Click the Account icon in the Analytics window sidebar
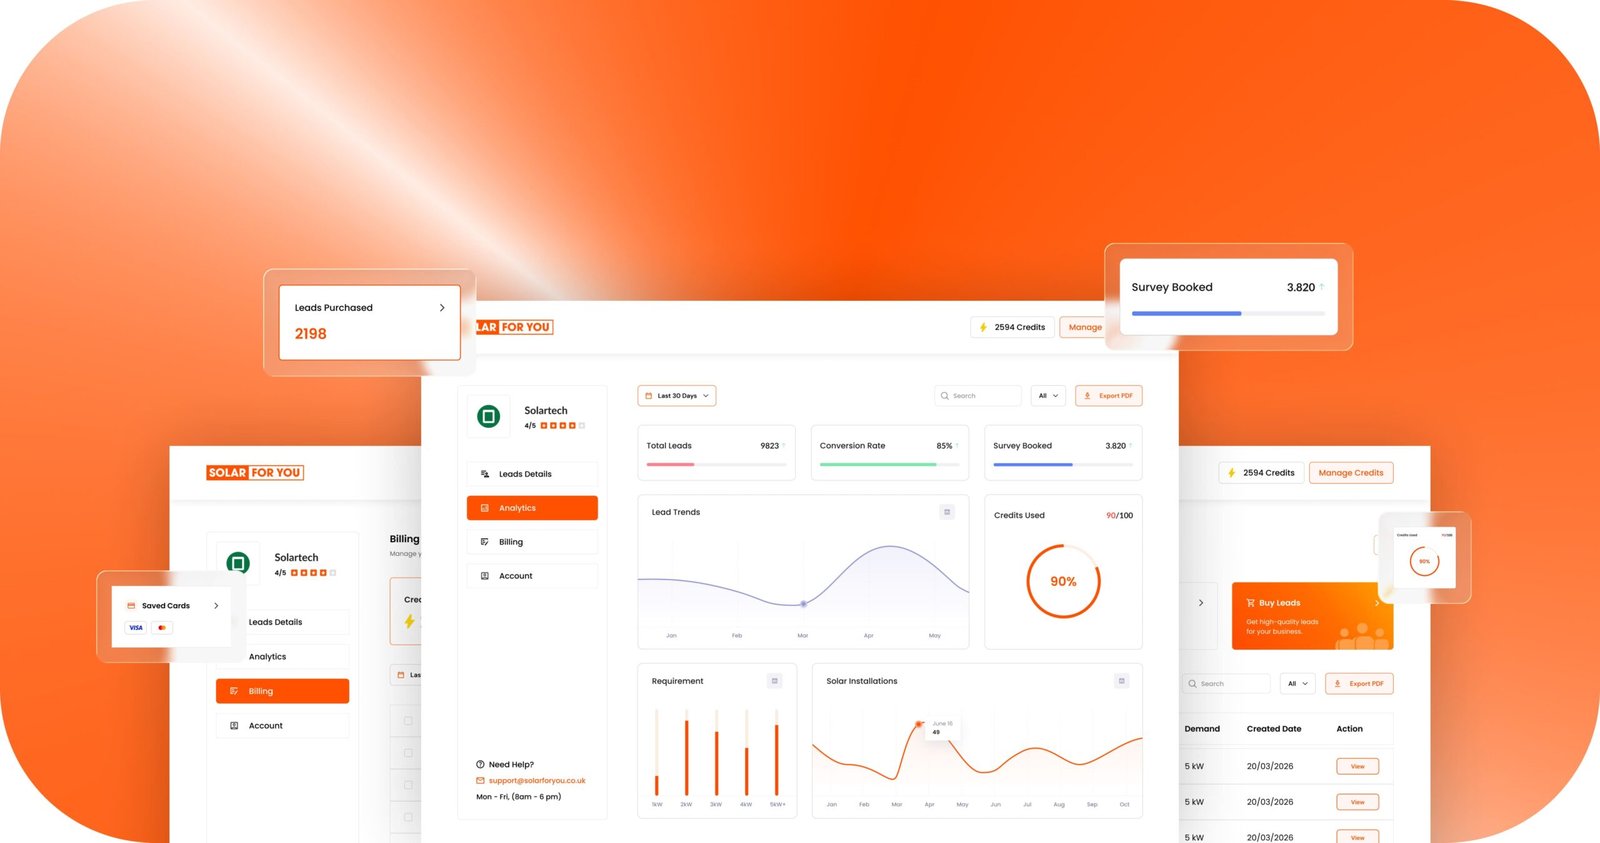 pyautogui.click(x=485, y=576)
